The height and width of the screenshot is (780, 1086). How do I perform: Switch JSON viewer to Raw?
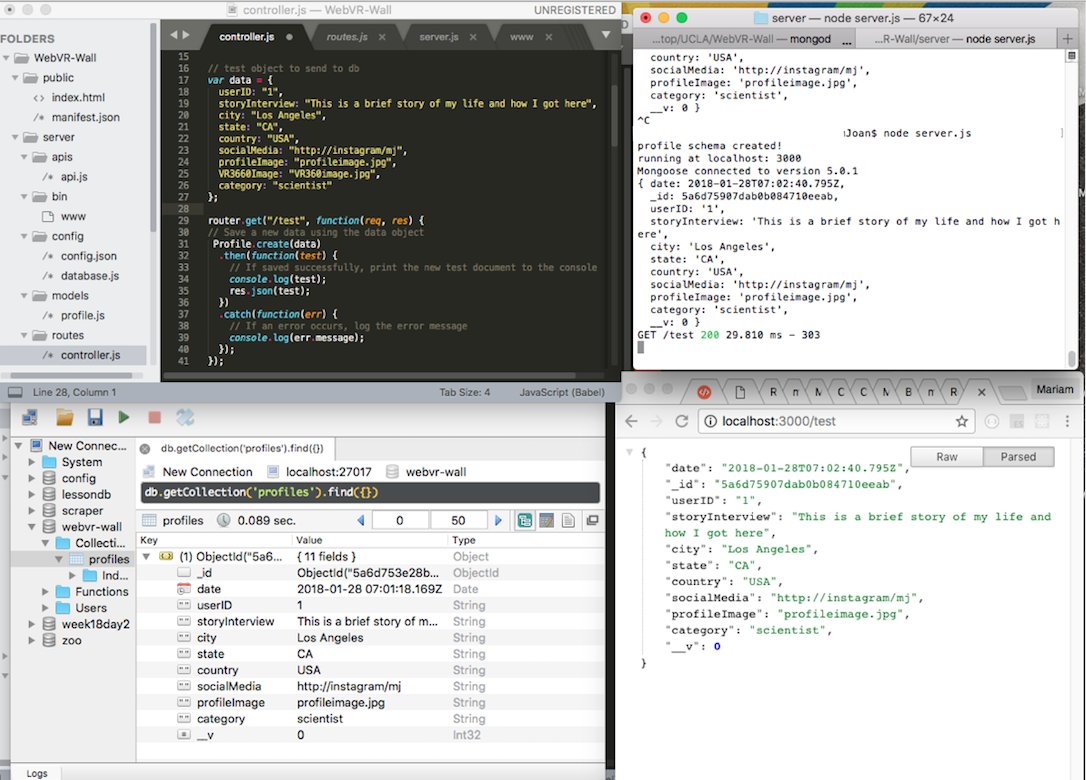point(947,457)
